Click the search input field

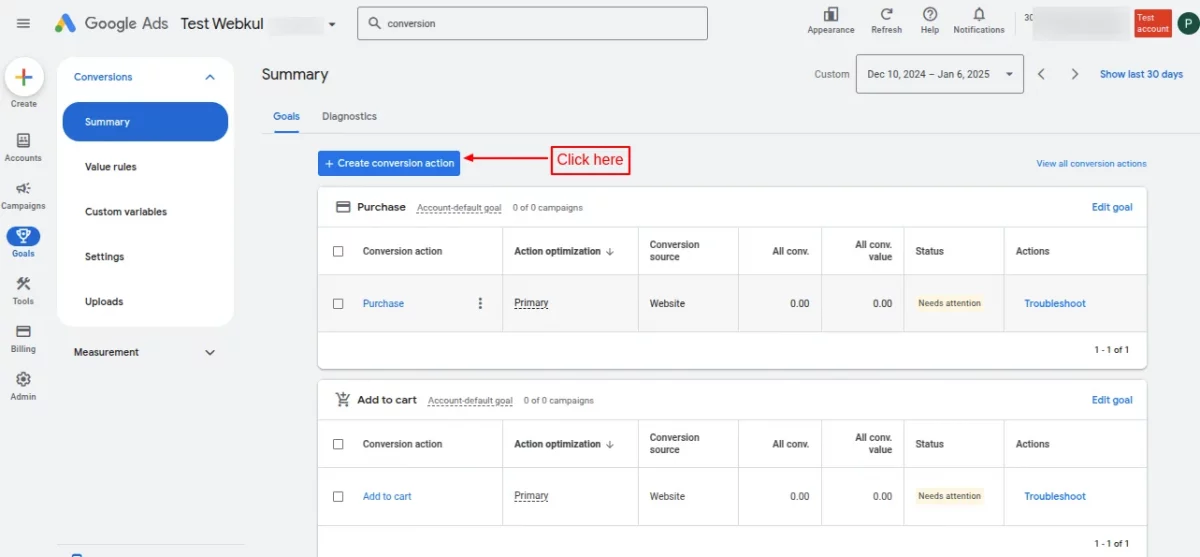pyautogui.click(x=532, y=23)
